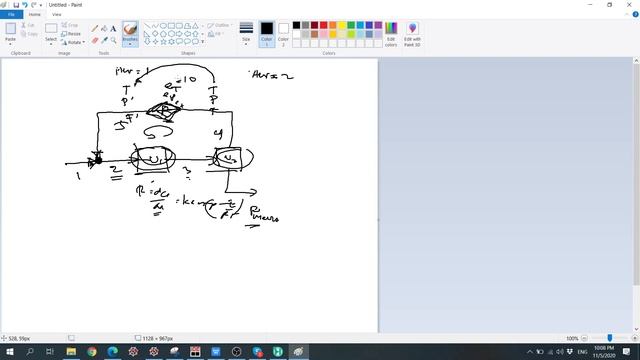Select the Text tool (A)

113,29
